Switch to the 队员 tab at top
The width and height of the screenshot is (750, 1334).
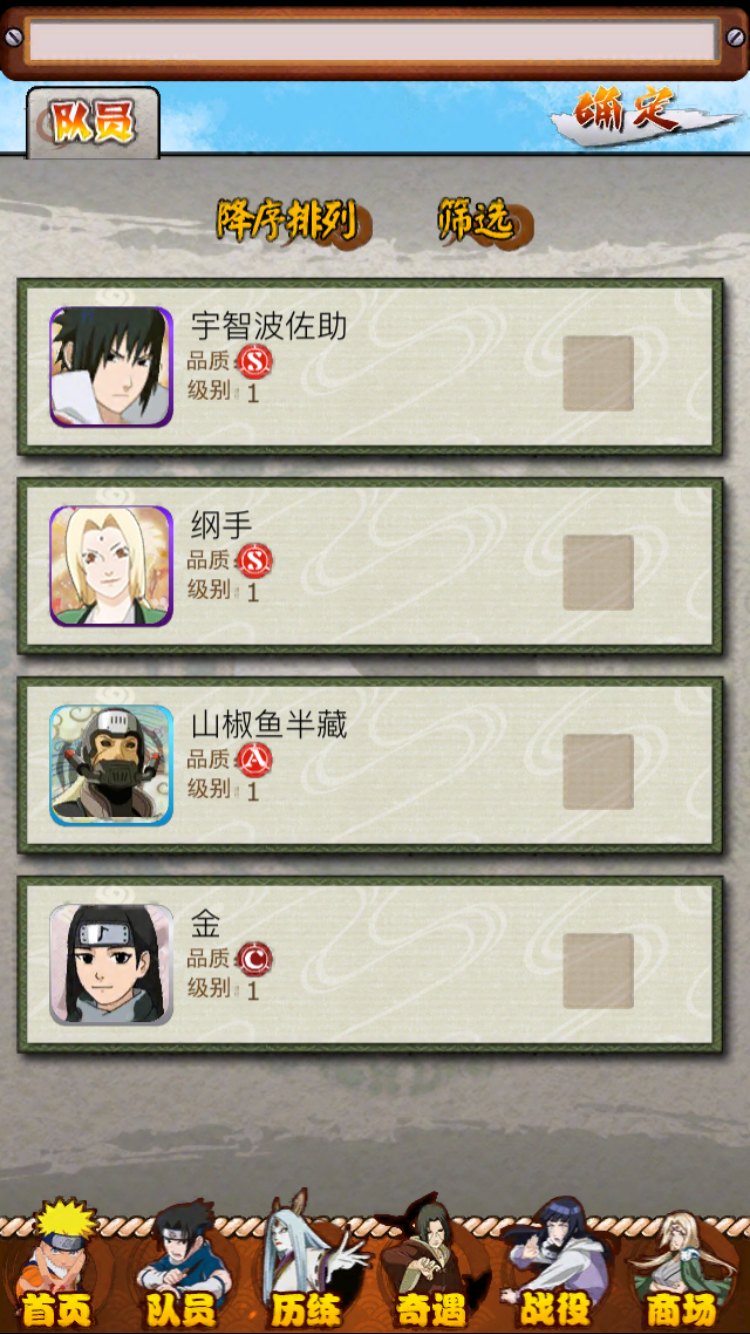92,122
